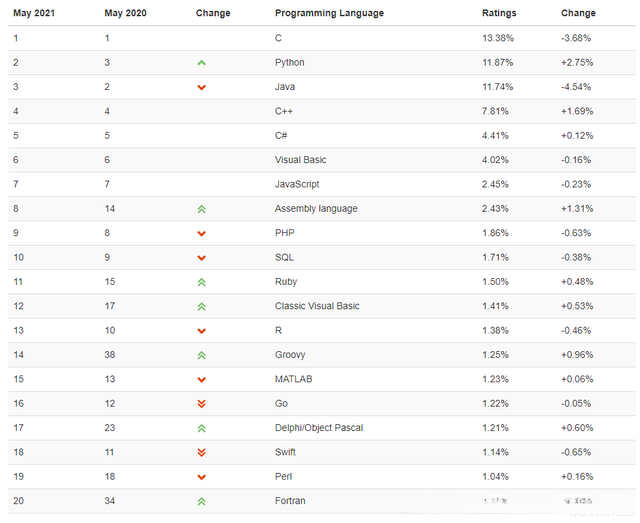
Task: Select the Python language name
Action: click(x=289, y=62)
